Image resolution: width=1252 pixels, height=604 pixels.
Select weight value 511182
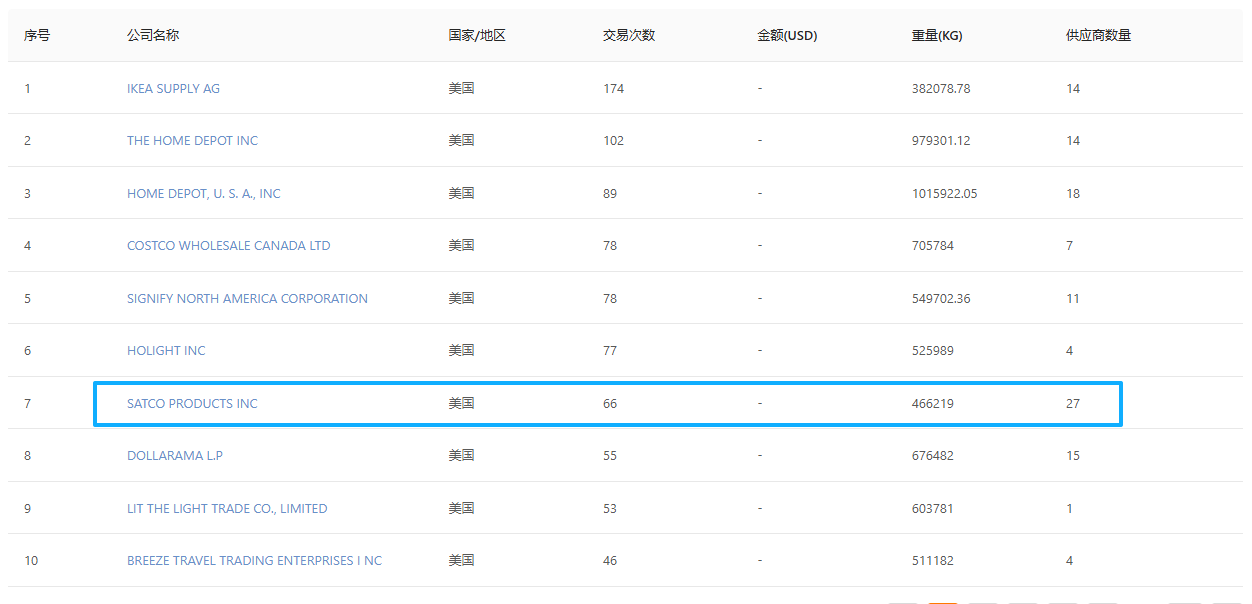[933, 561]
